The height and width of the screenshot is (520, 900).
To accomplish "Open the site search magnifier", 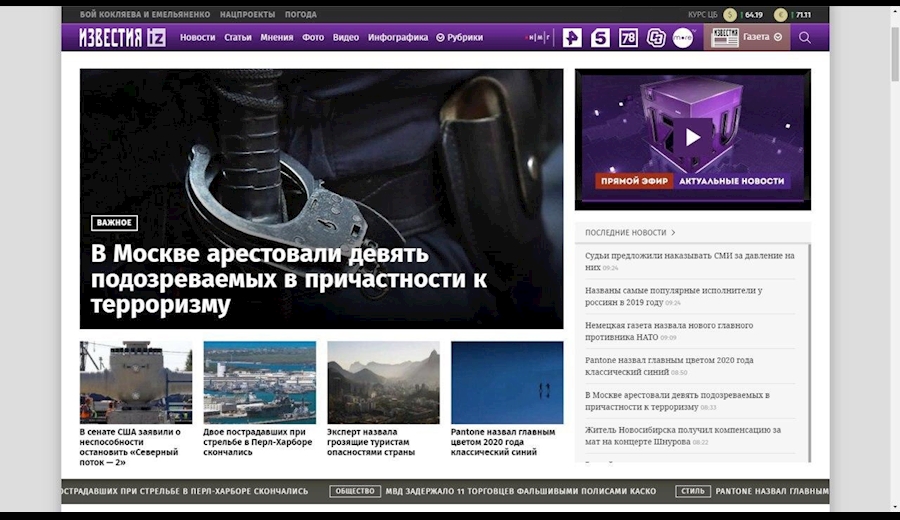I will pyautogui.click(x=805, y=38).
